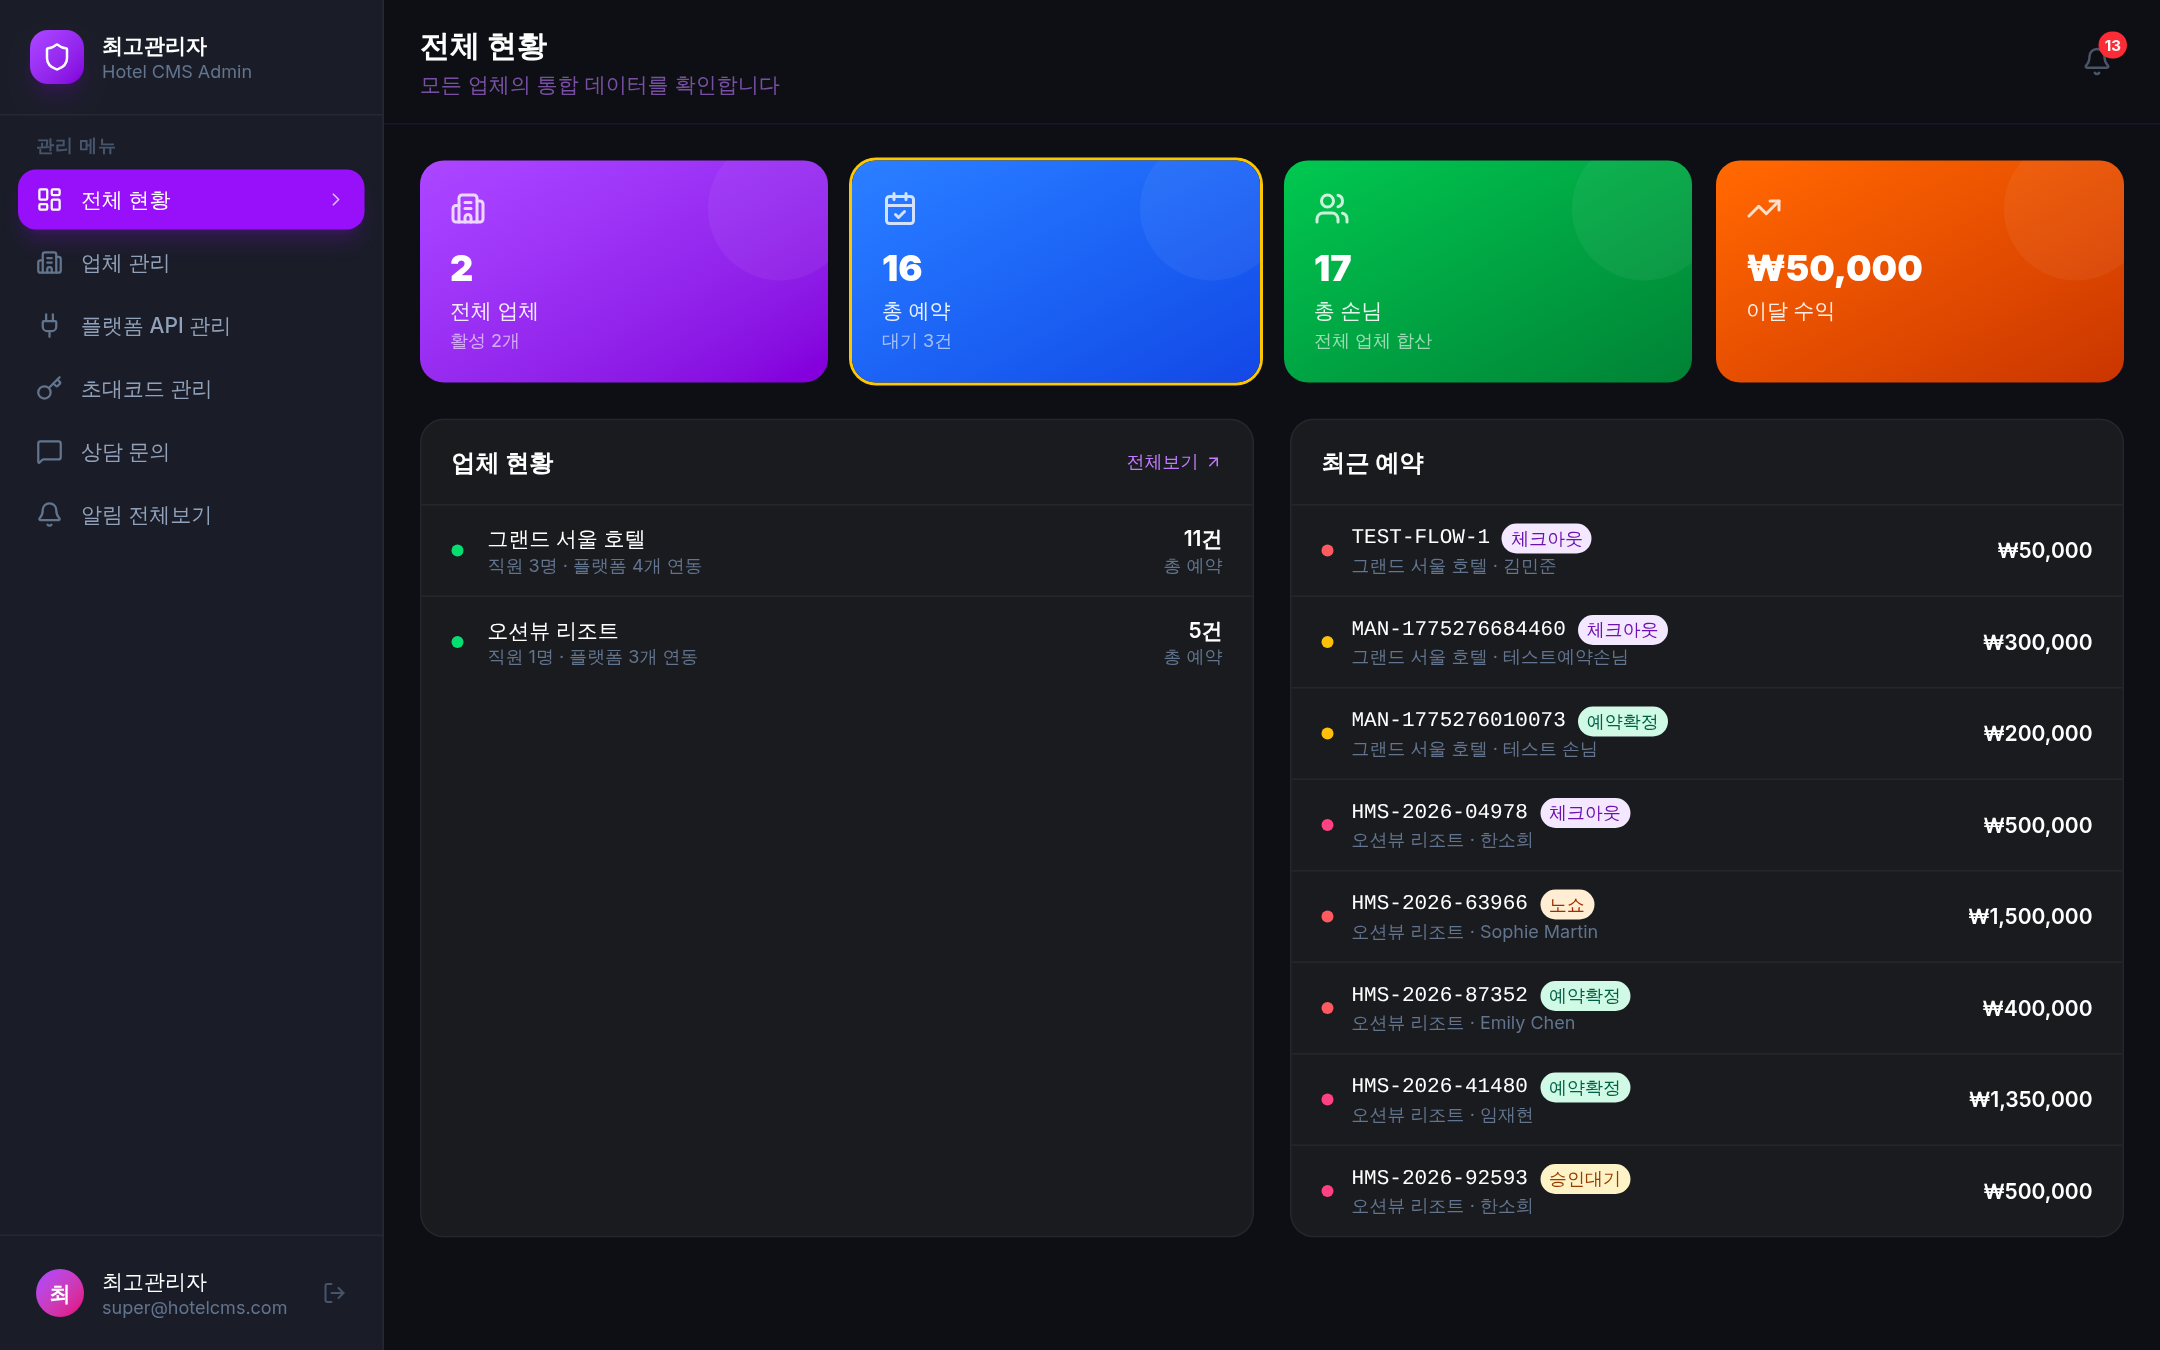The height and width of the screenshot is (1350, 2160).
Task: Click the bell icon beside 알림 전체보기
Action: pos(49,514)
